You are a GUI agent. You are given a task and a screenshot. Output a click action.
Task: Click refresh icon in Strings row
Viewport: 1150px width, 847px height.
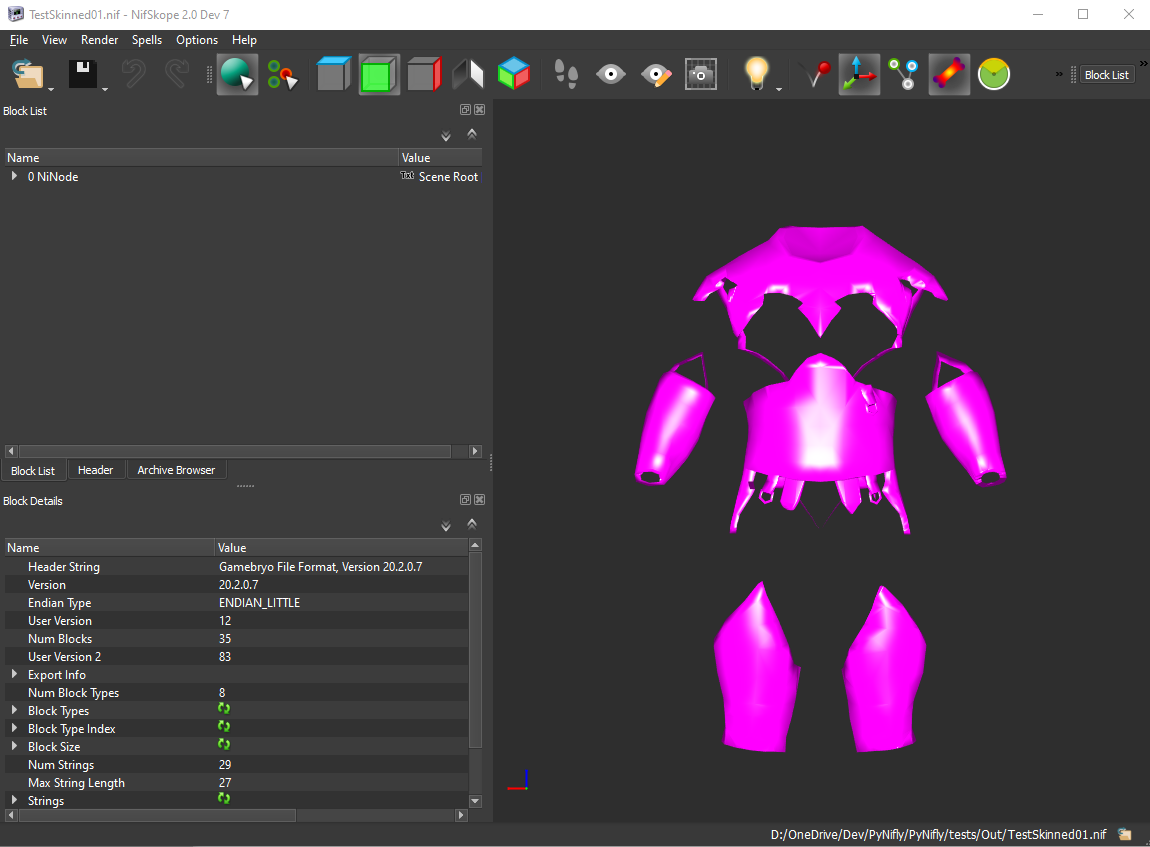[224, 799]
